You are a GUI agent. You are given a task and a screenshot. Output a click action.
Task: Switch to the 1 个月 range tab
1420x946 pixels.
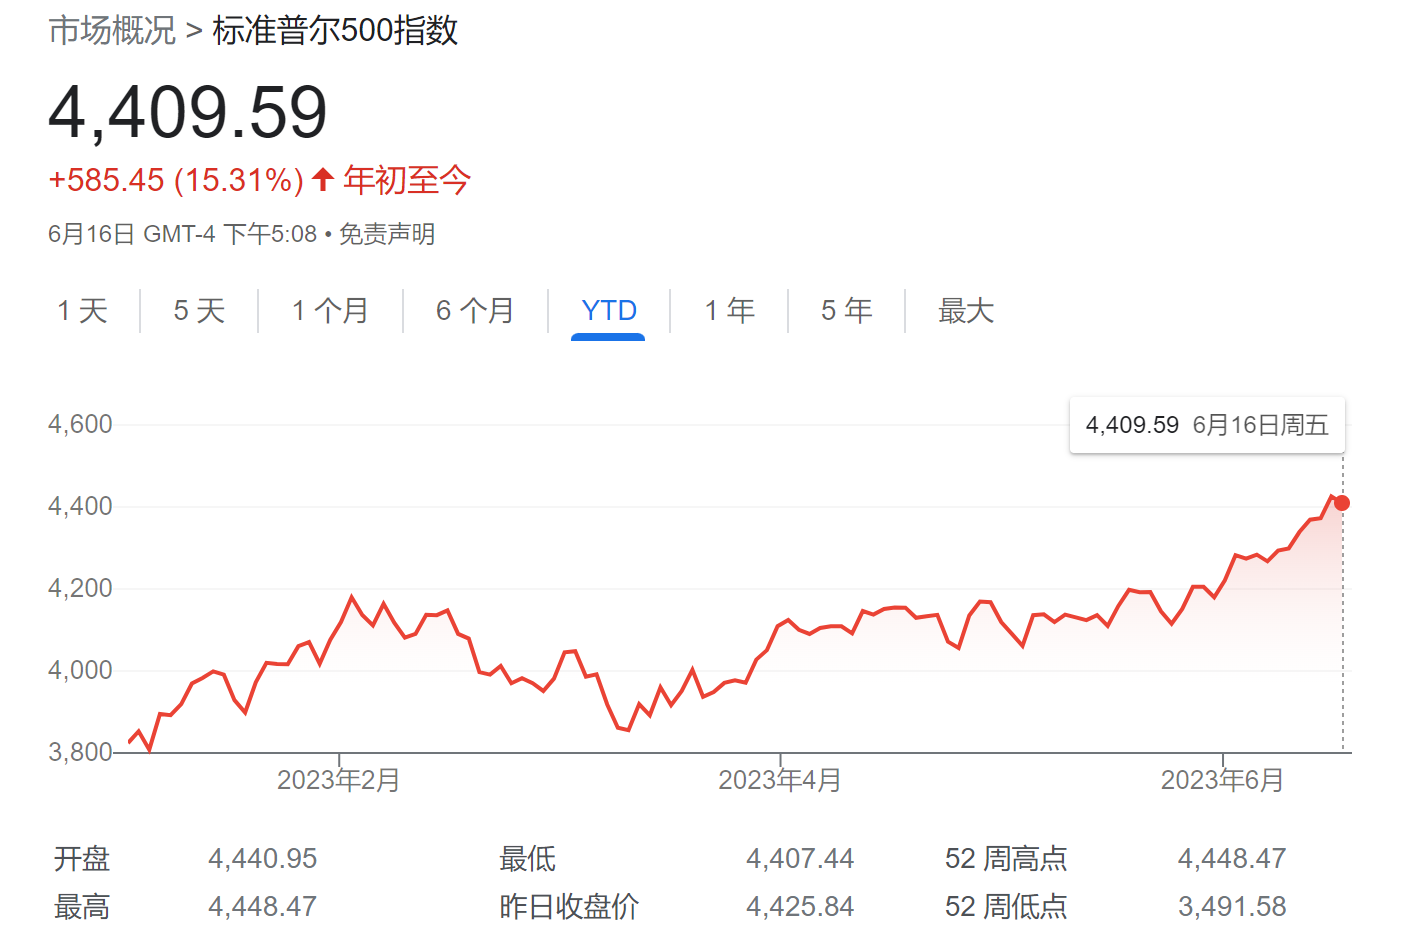click(330, 311)
